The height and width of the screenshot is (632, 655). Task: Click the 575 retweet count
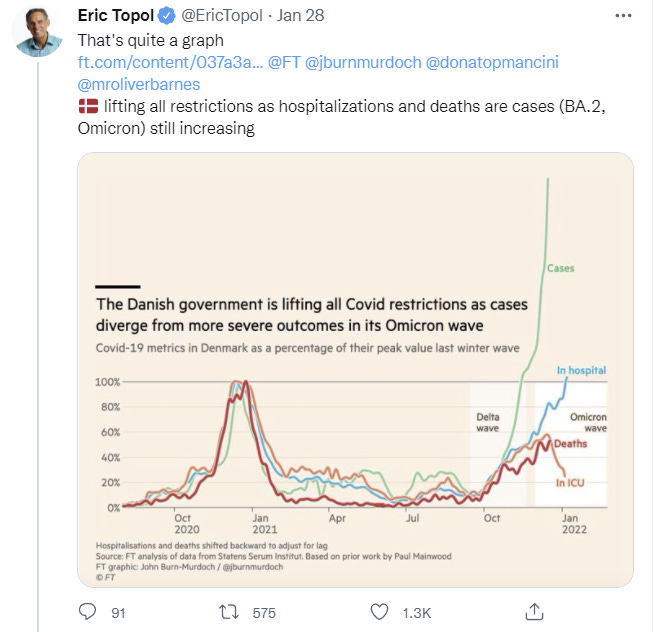click(264, 613)
